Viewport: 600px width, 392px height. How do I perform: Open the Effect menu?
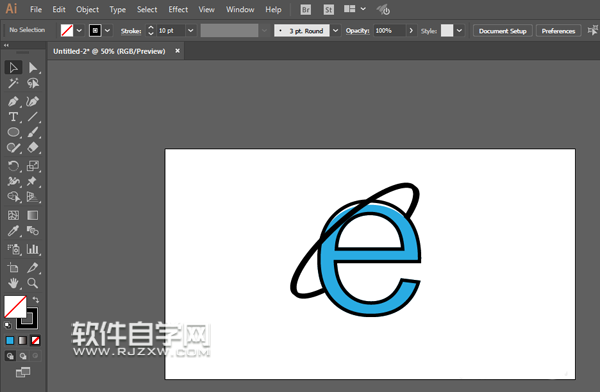point(178,10)
